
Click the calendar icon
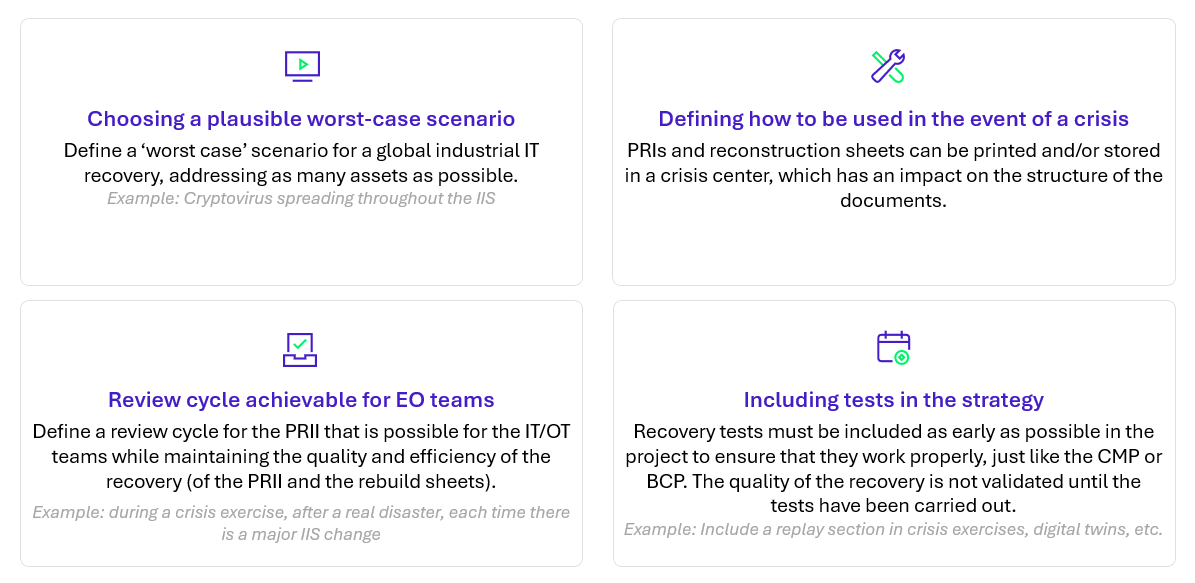click(x=894, y=348)
